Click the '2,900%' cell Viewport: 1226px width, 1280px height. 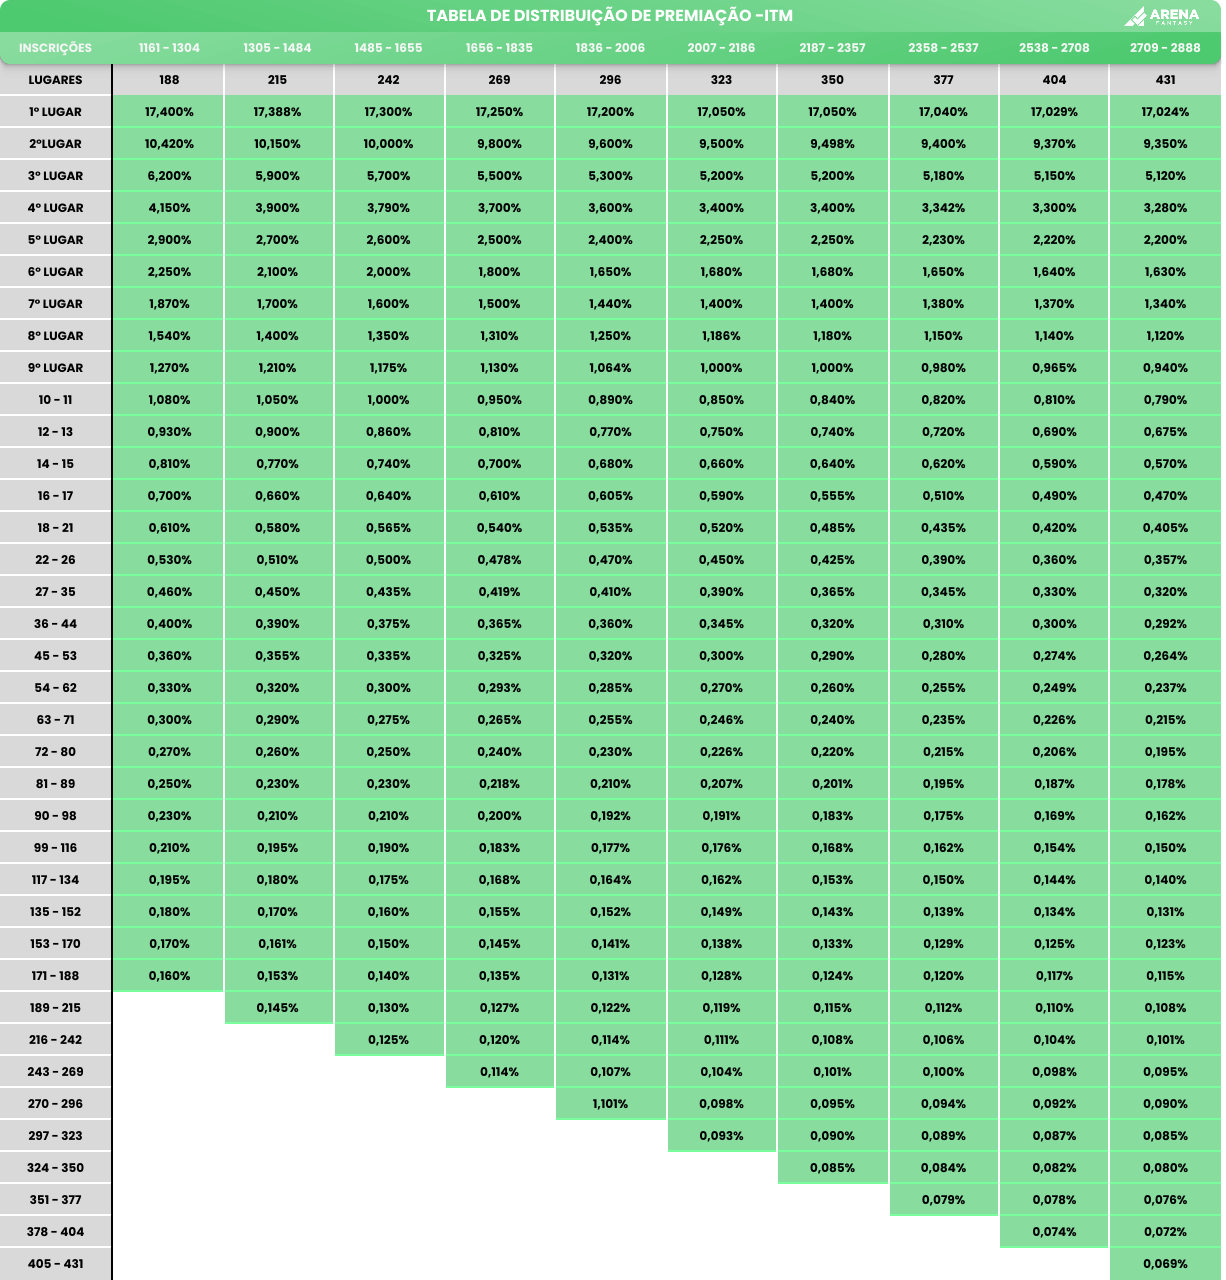coord(169,240)
